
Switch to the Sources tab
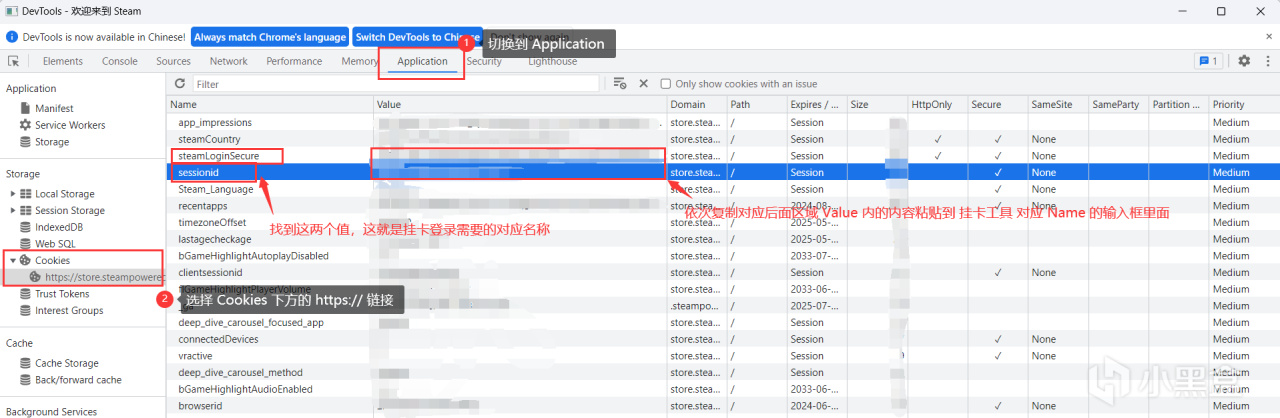click(x=174, y=61)
